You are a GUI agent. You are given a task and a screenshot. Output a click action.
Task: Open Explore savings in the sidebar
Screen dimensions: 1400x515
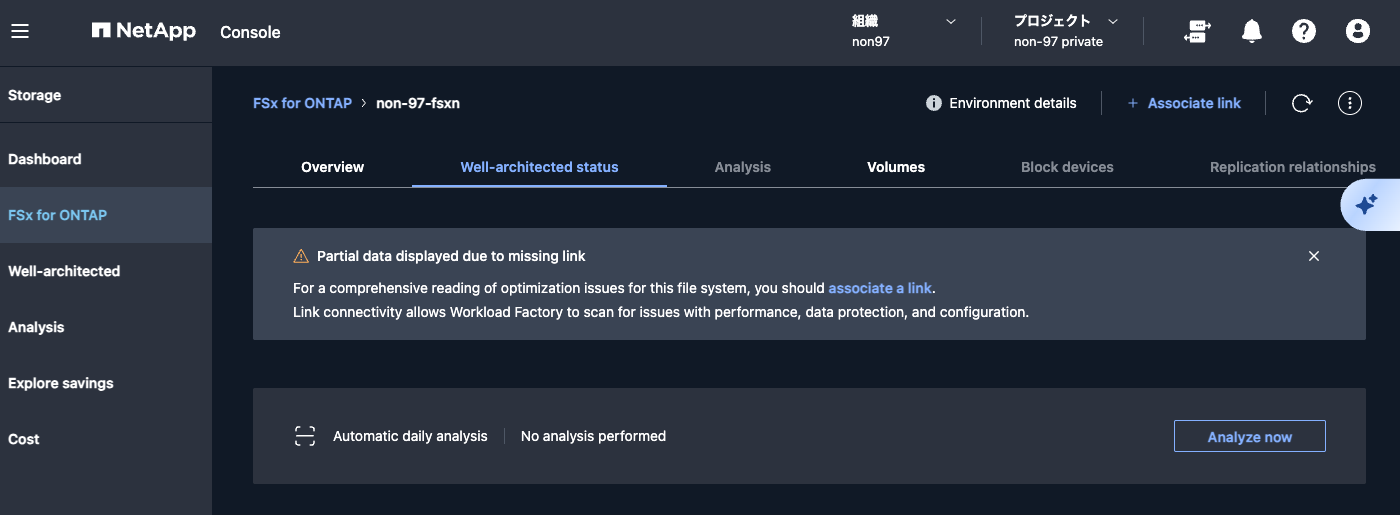click(106, 383)
